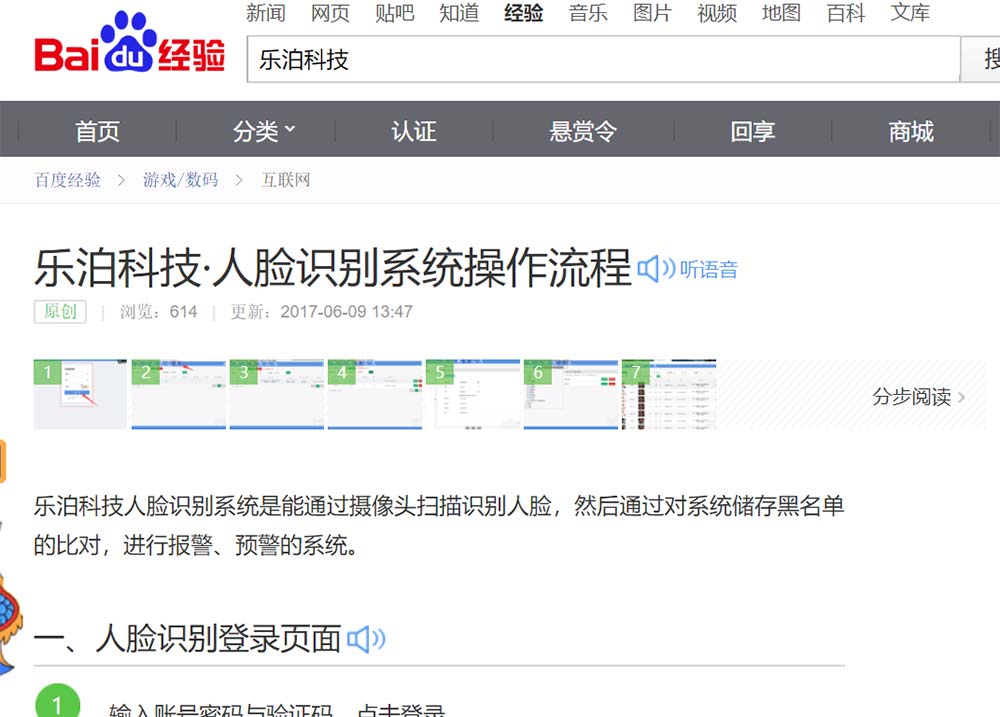The image size is (1000, 717).
Task: Open 悬赏令 navigation item
Action: pos(582,131)
